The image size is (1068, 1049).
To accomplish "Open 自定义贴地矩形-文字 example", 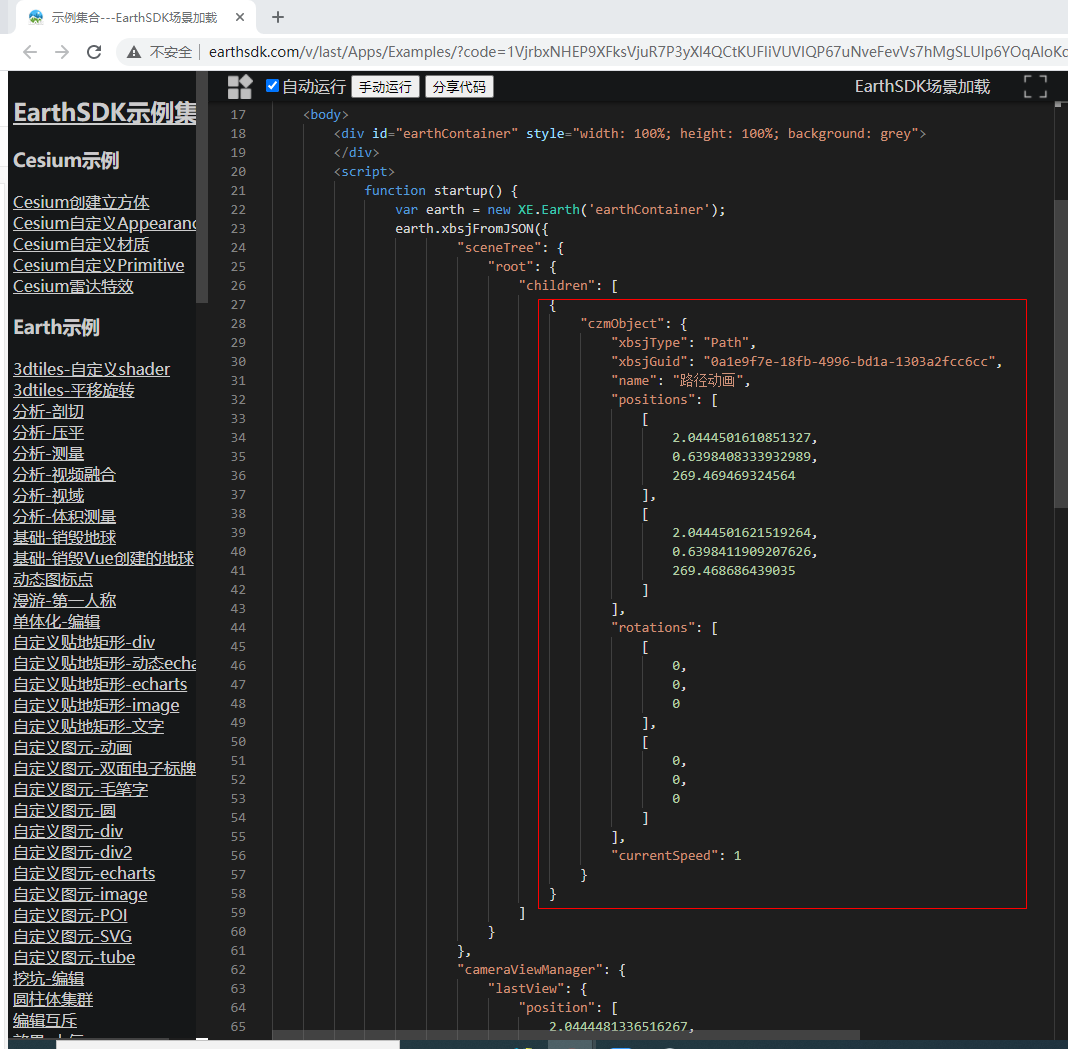I will click(89, 727).
